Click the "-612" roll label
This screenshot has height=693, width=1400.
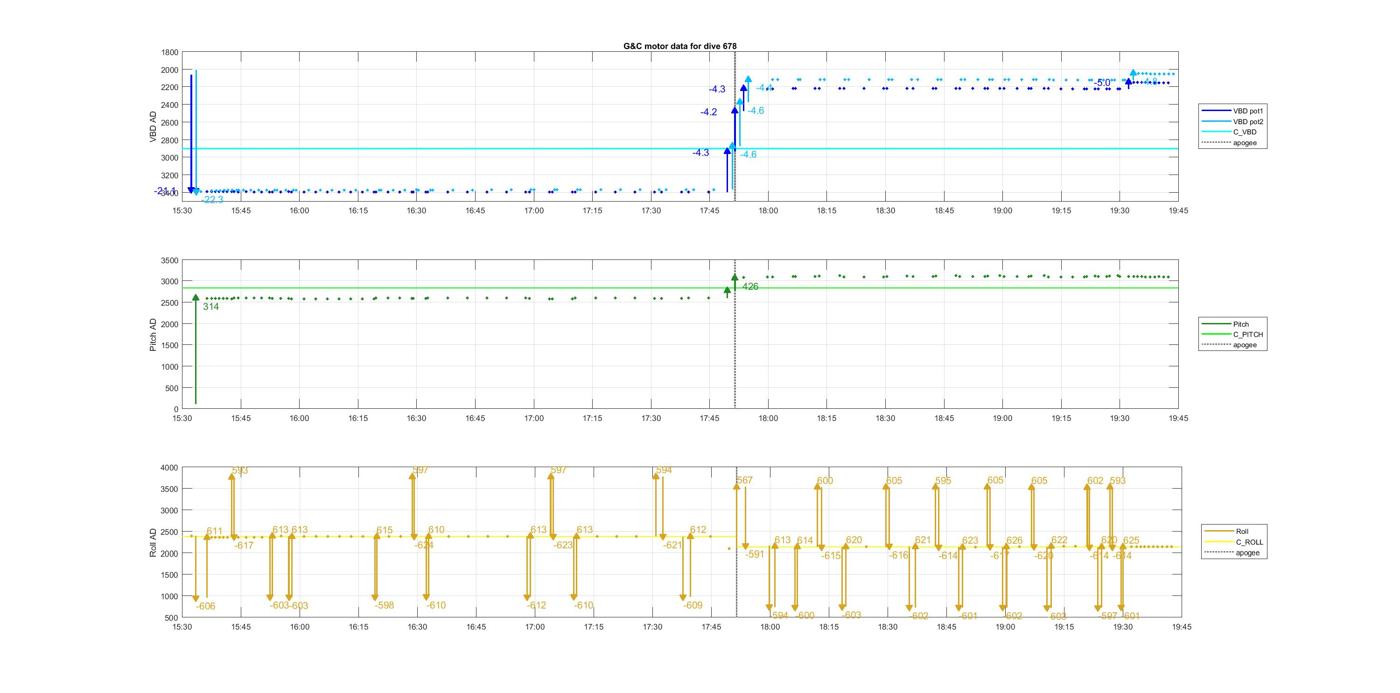pyautogui.click(x=537, y=605)
